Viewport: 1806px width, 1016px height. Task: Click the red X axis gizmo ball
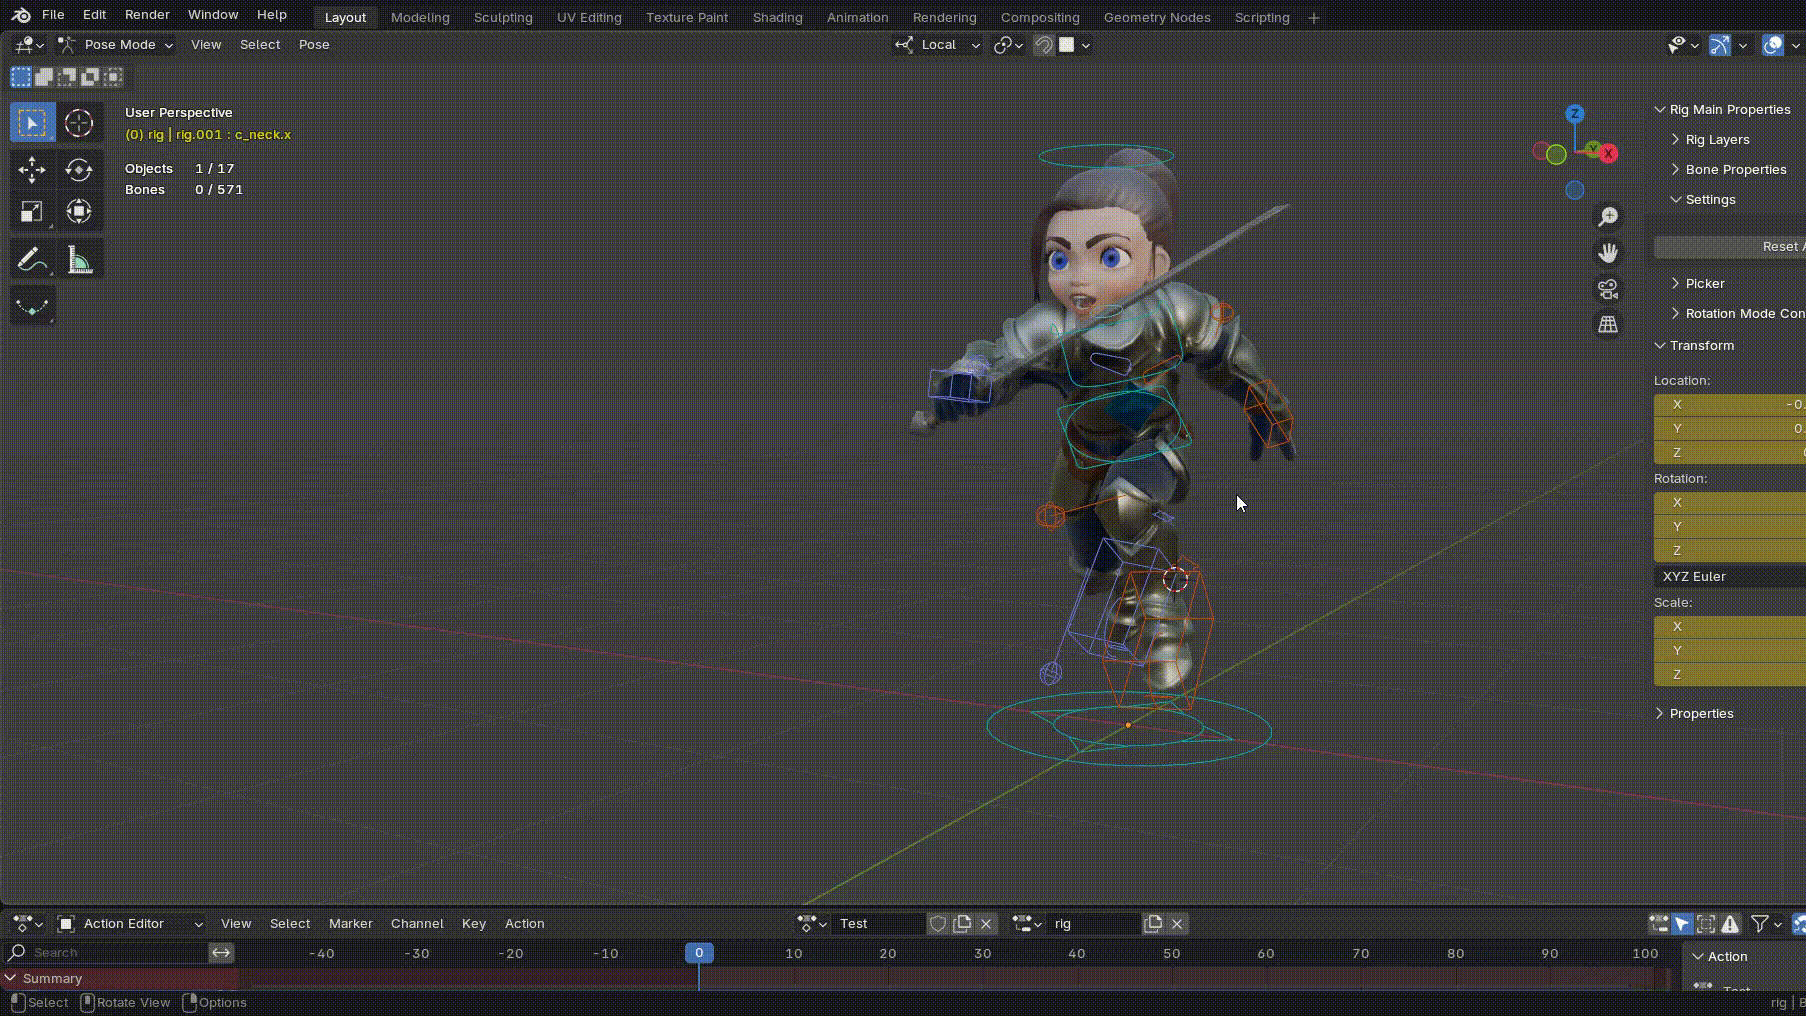click(x=1608, y=153)
